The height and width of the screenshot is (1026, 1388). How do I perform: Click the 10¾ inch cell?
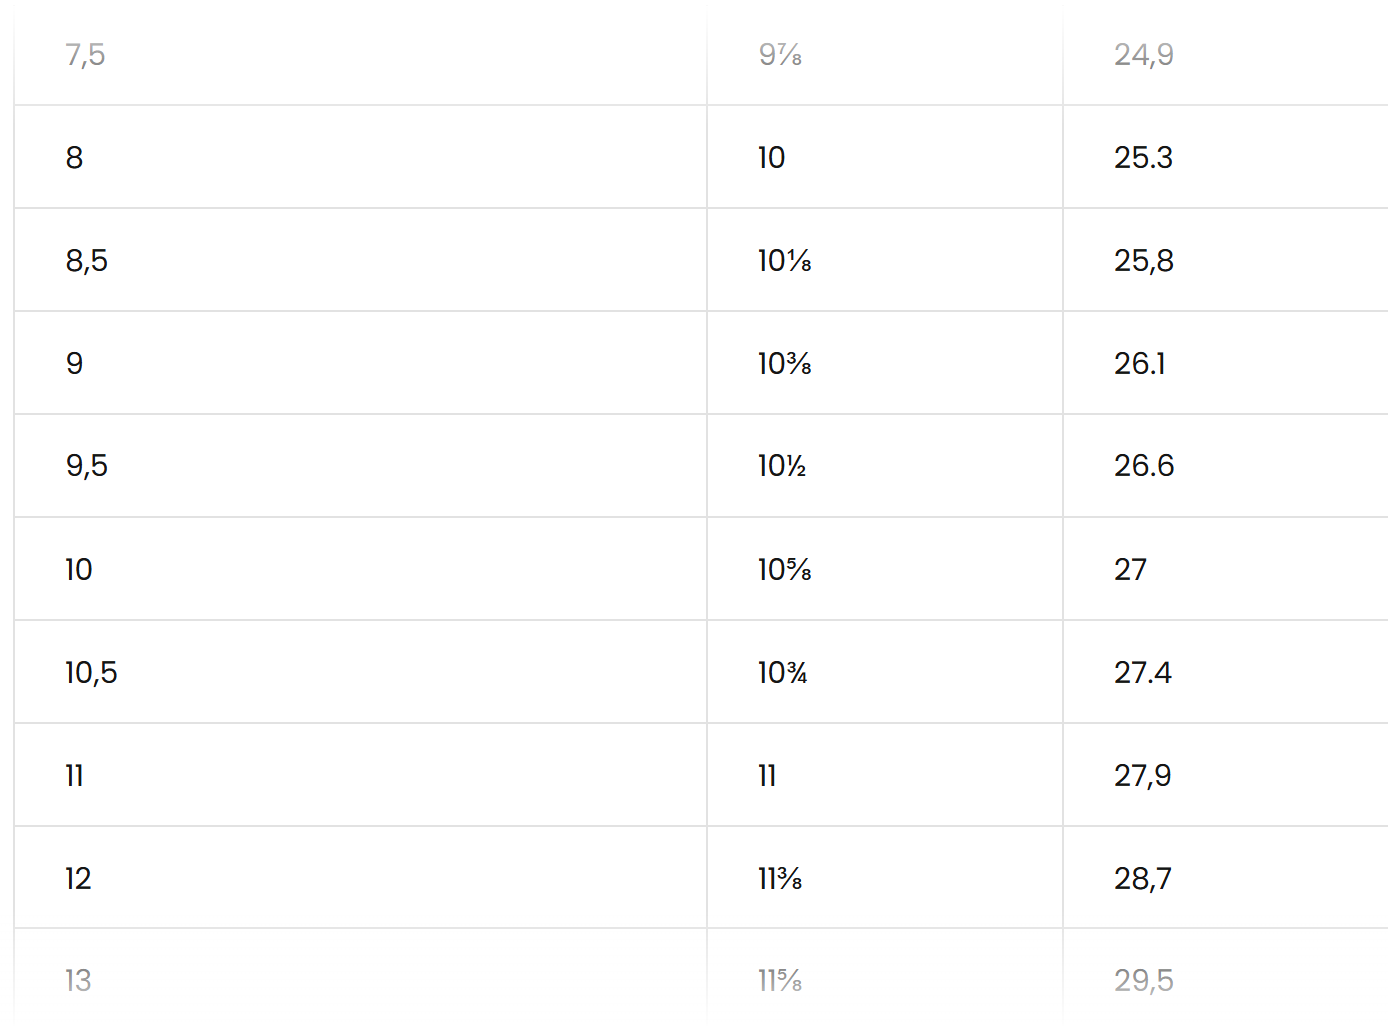(782, 673)
